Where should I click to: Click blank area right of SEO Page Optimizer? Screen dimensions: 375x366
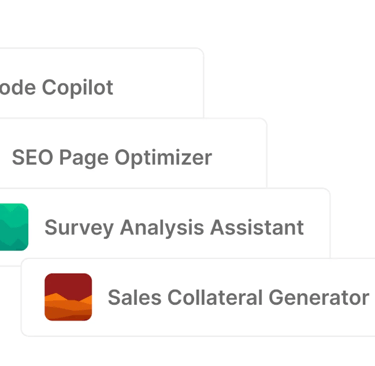[240, 157]
